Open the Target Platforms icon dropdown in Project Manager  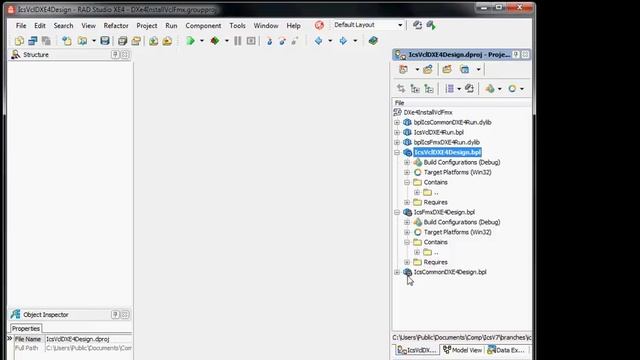[x=522, y=89]
